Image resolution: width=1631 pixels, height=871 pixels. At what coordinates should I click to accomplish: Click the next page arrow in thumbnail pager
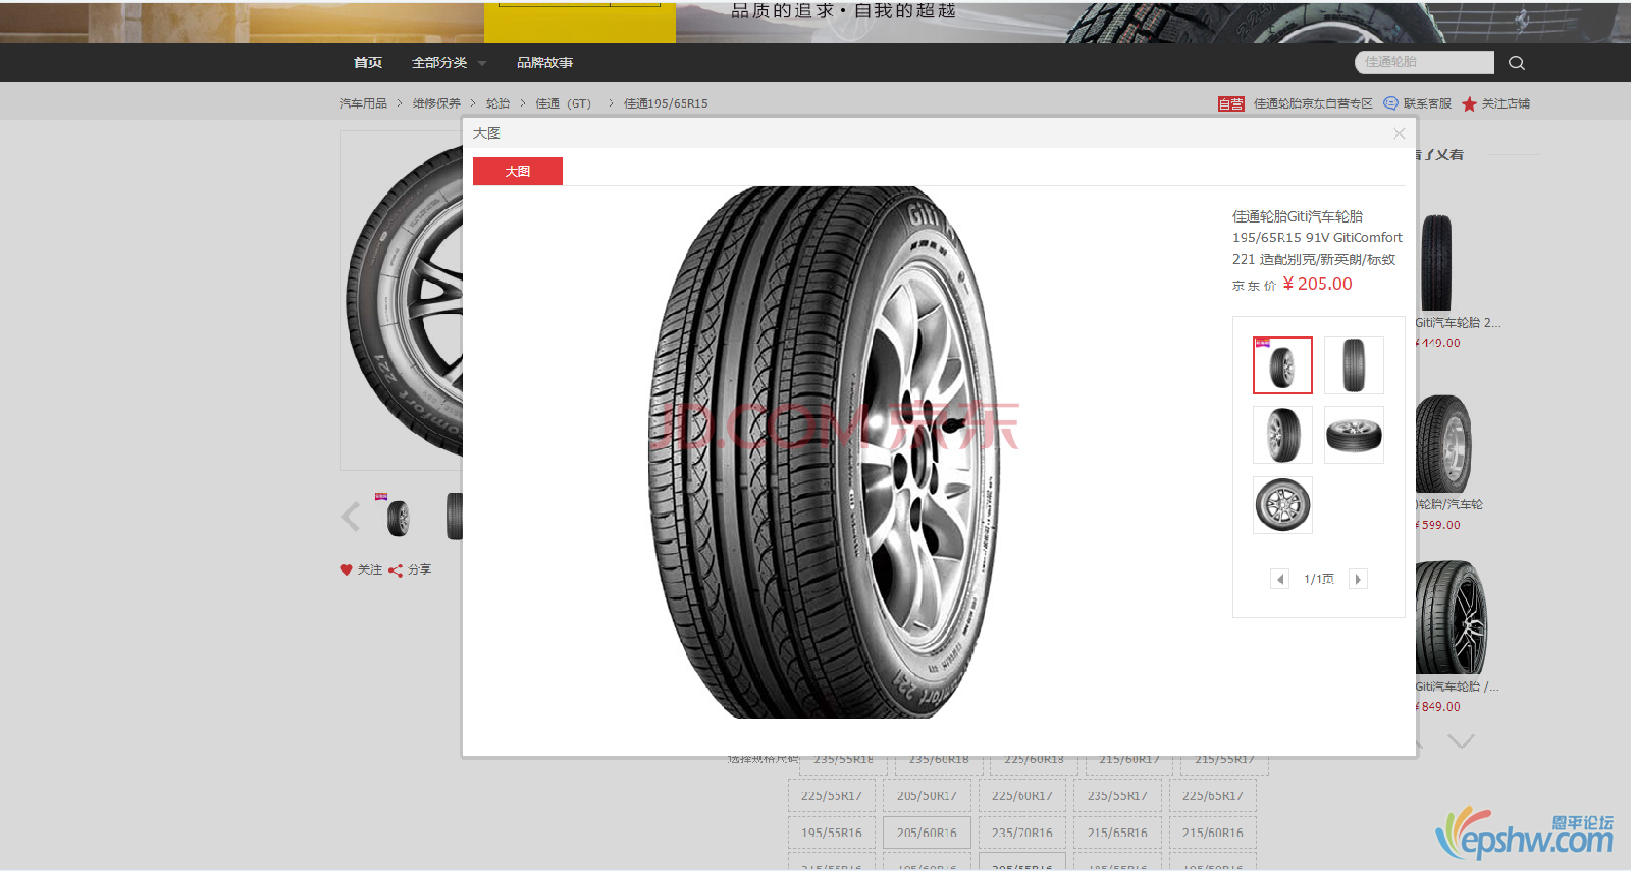click(1358, 579)
